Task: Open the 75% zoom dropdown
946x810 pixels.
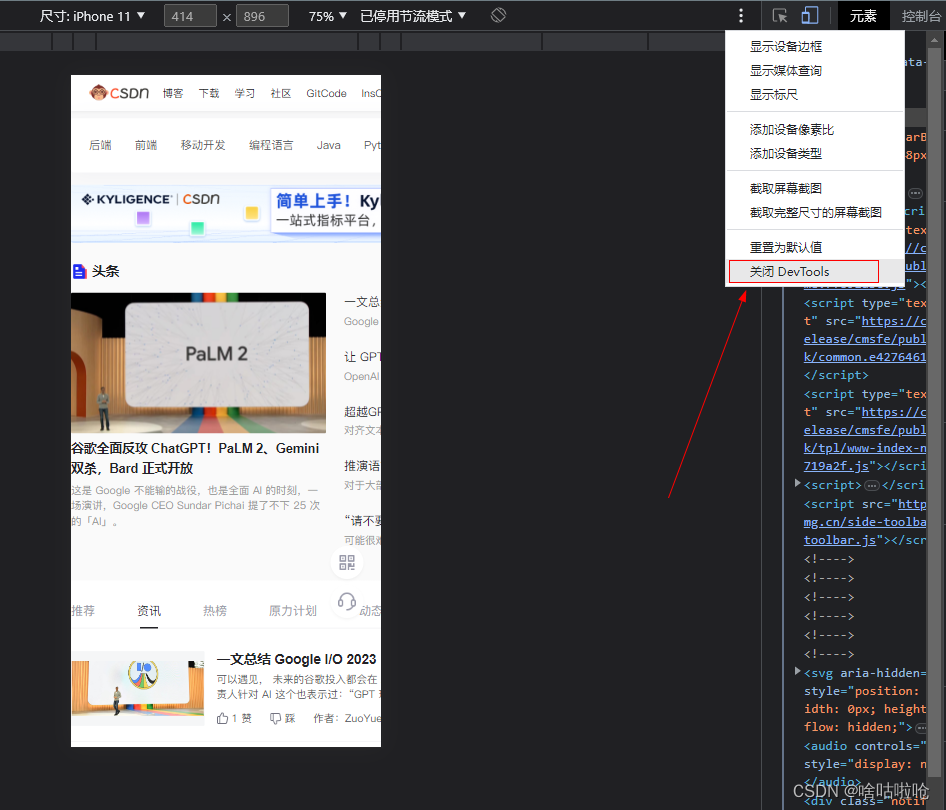Action: pyautogui.click(x=328, y=16)
